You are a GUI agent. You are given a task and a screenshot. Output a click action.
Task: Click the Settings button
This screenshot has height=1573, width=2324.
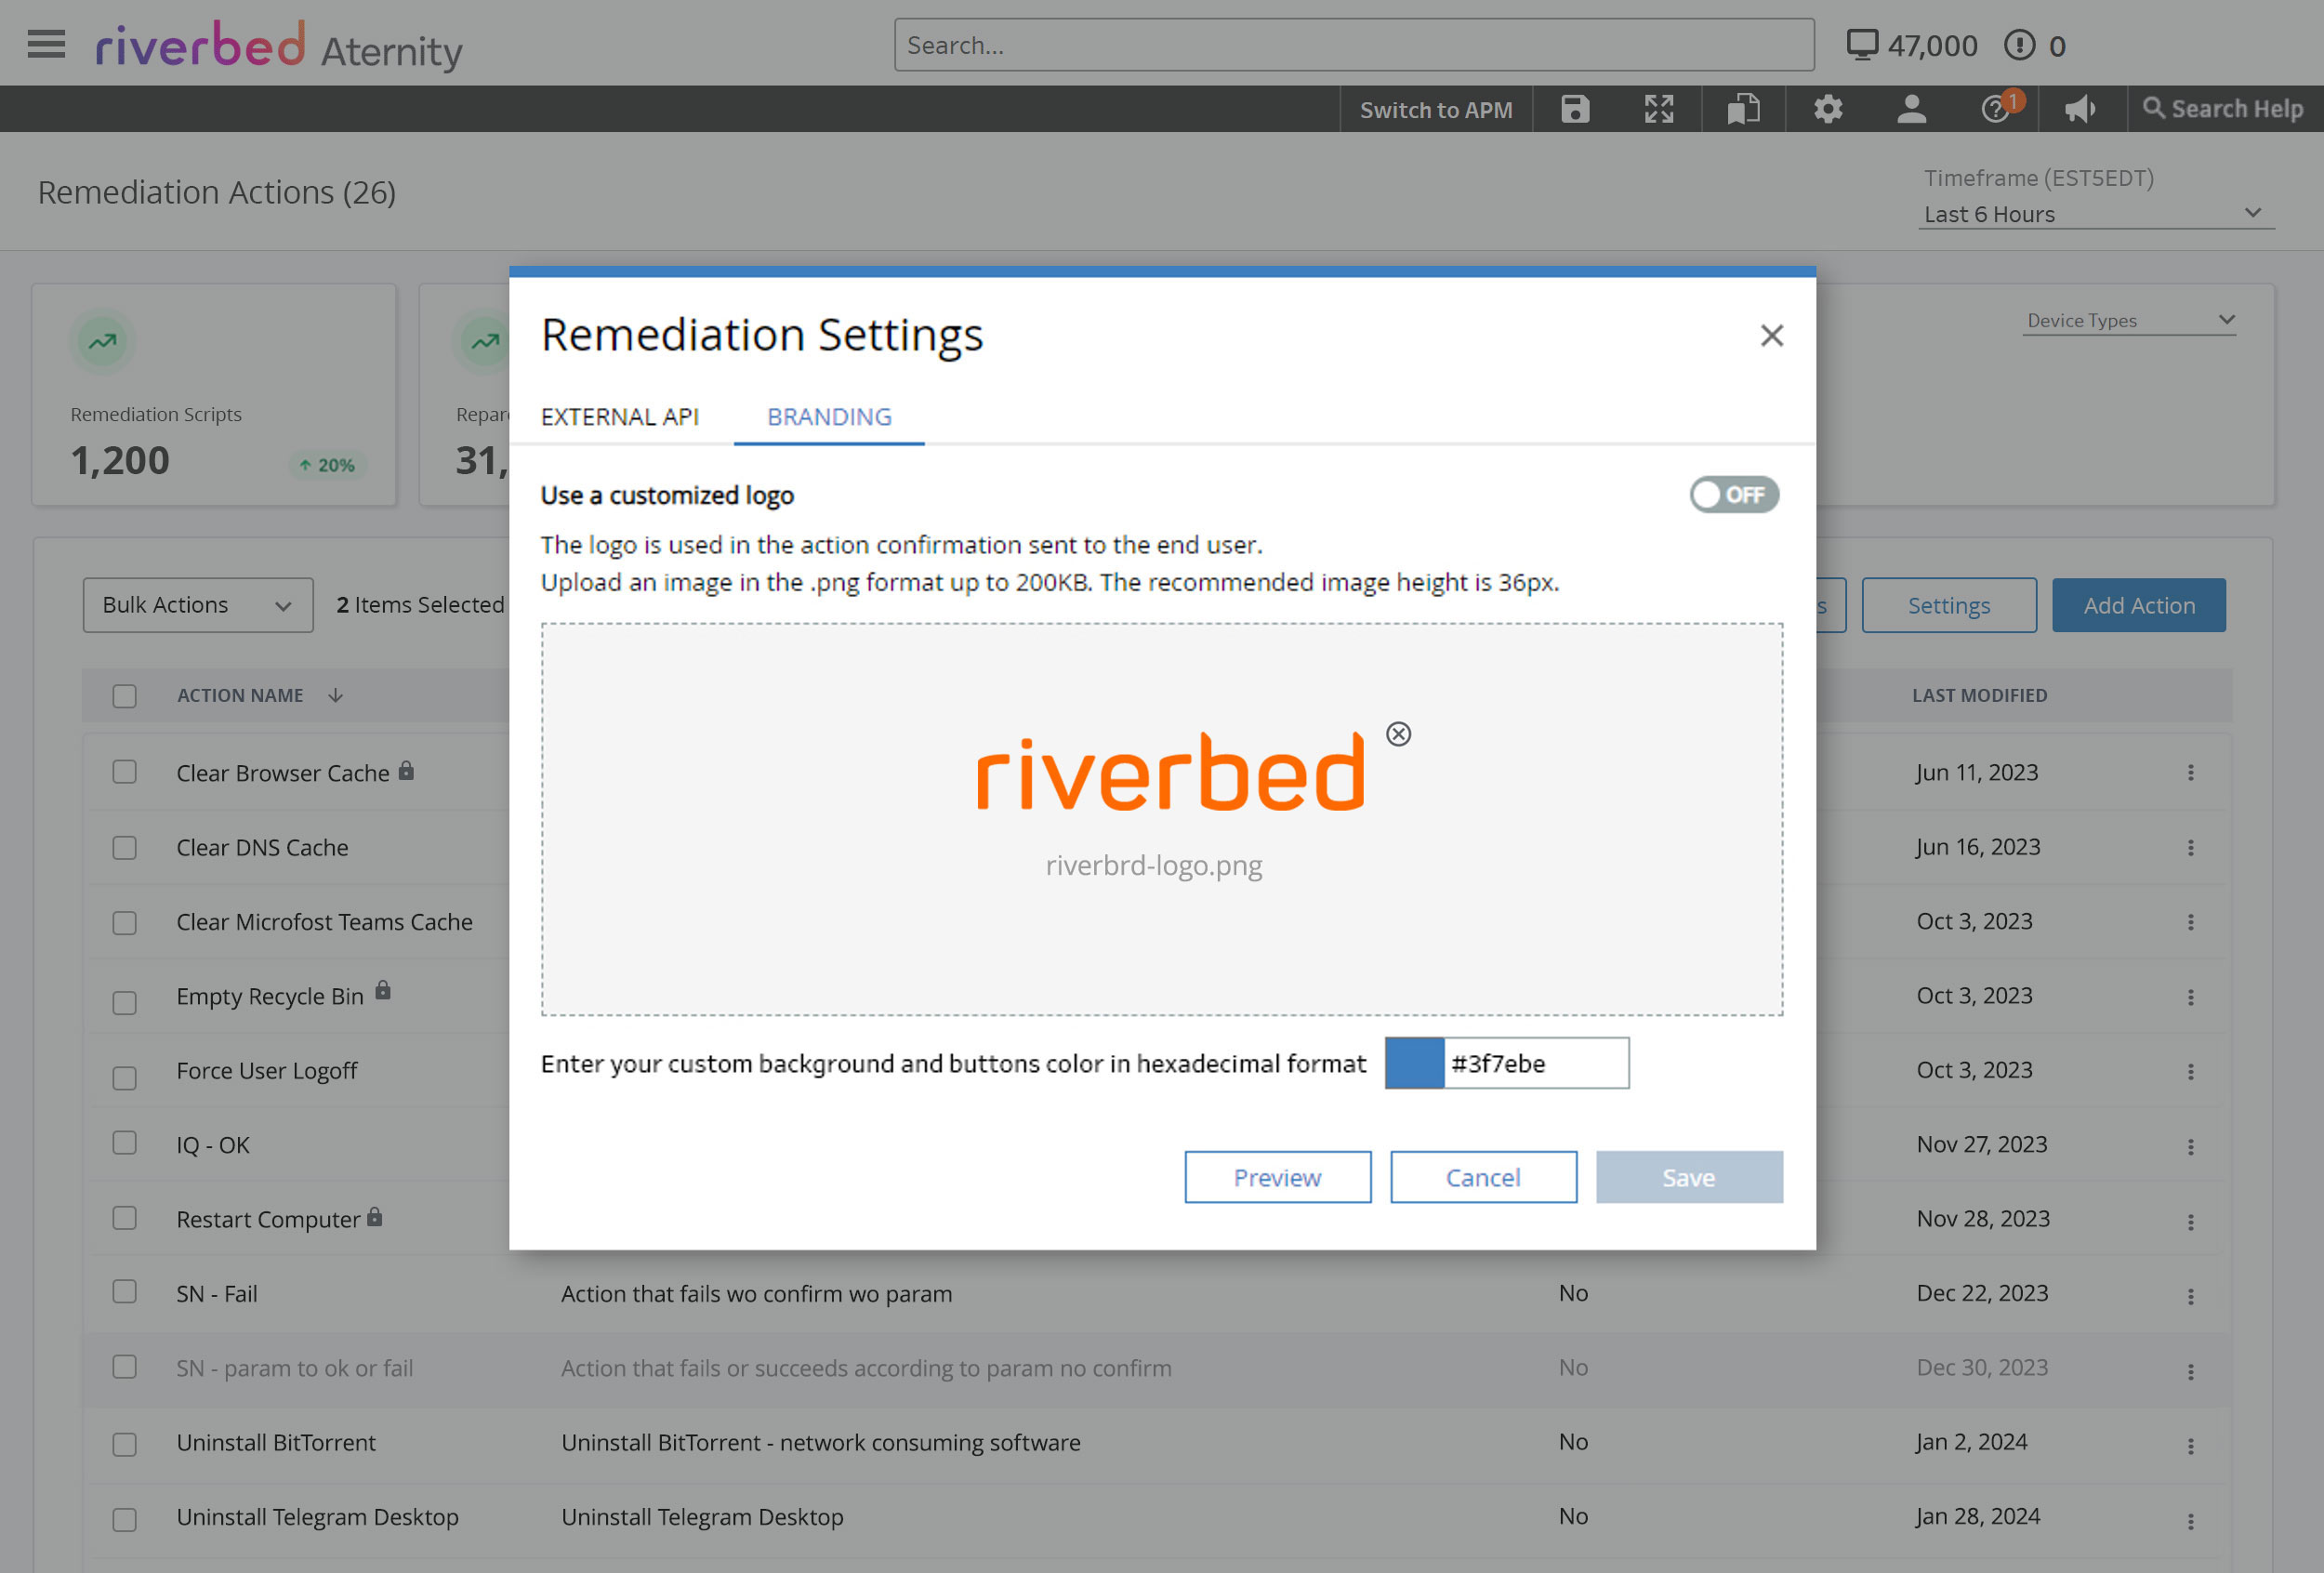pyautogui.click(x=1948, y=605)
